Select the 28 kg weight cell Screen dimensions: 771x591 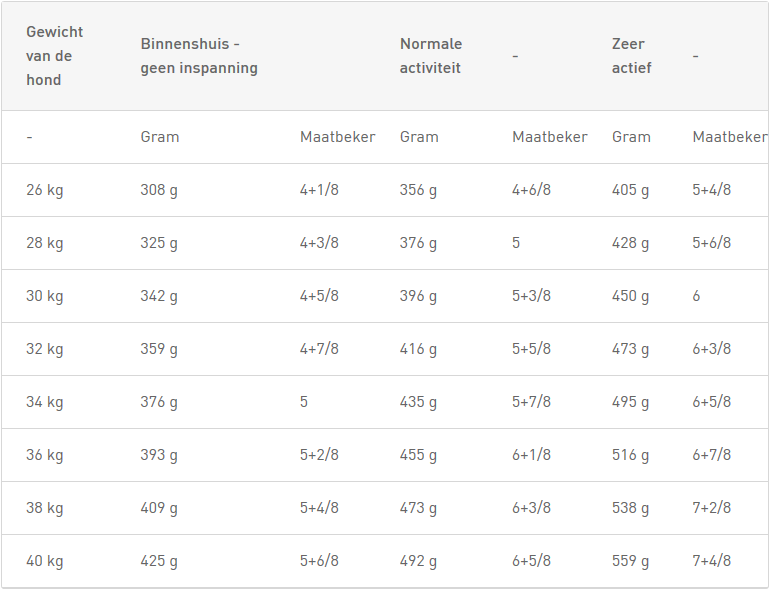tap(45, 243)
